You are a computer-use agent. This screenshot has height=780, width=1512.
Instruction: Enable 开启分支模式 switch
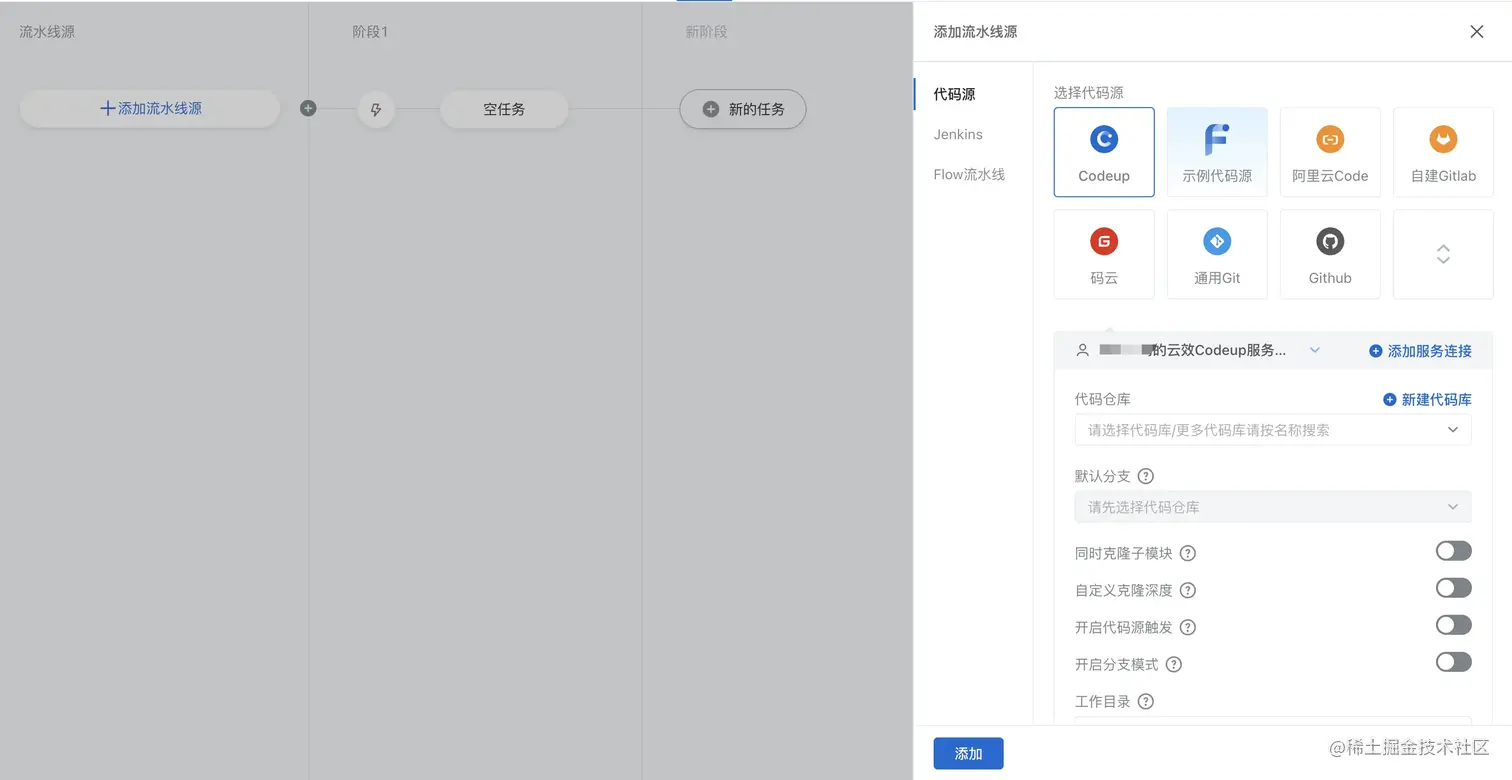1453,662
